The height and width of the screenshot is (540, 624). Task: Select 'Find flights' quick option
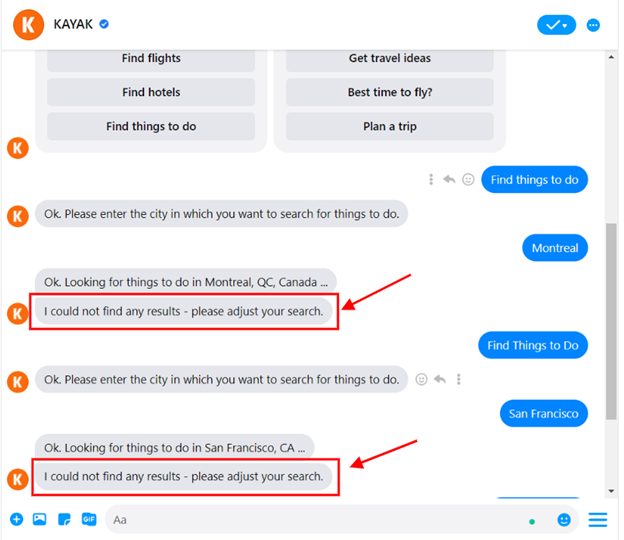(x=151, y=59)
